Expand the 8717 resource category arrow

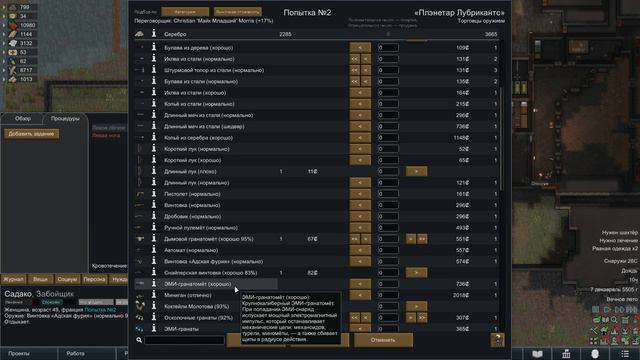pos(4,70)
